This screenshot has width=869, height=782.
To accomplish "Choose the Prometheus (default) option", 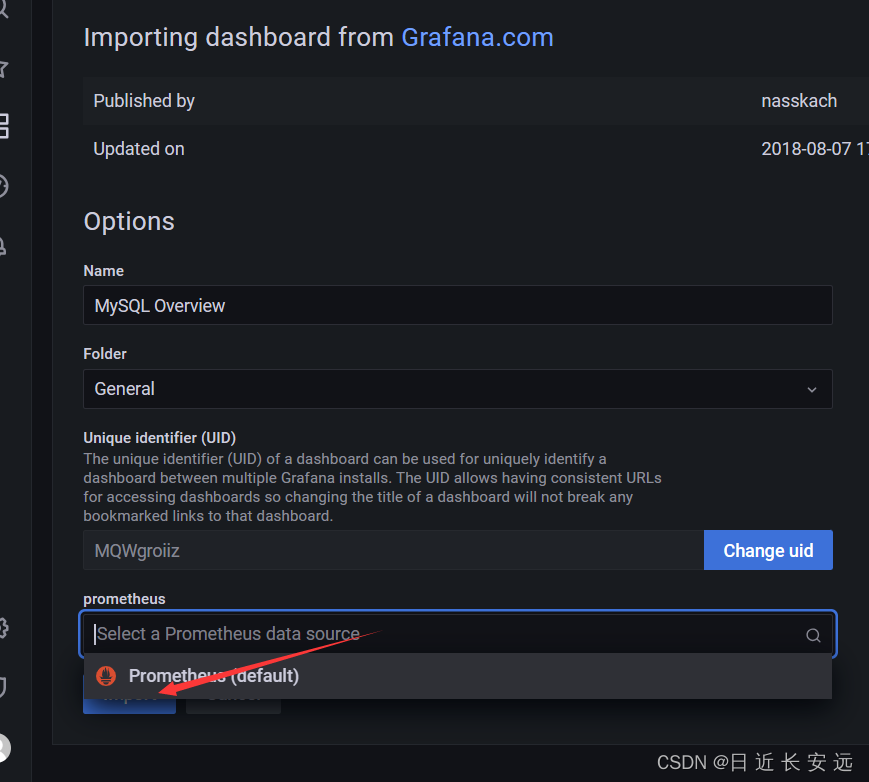I will point(458,676).
